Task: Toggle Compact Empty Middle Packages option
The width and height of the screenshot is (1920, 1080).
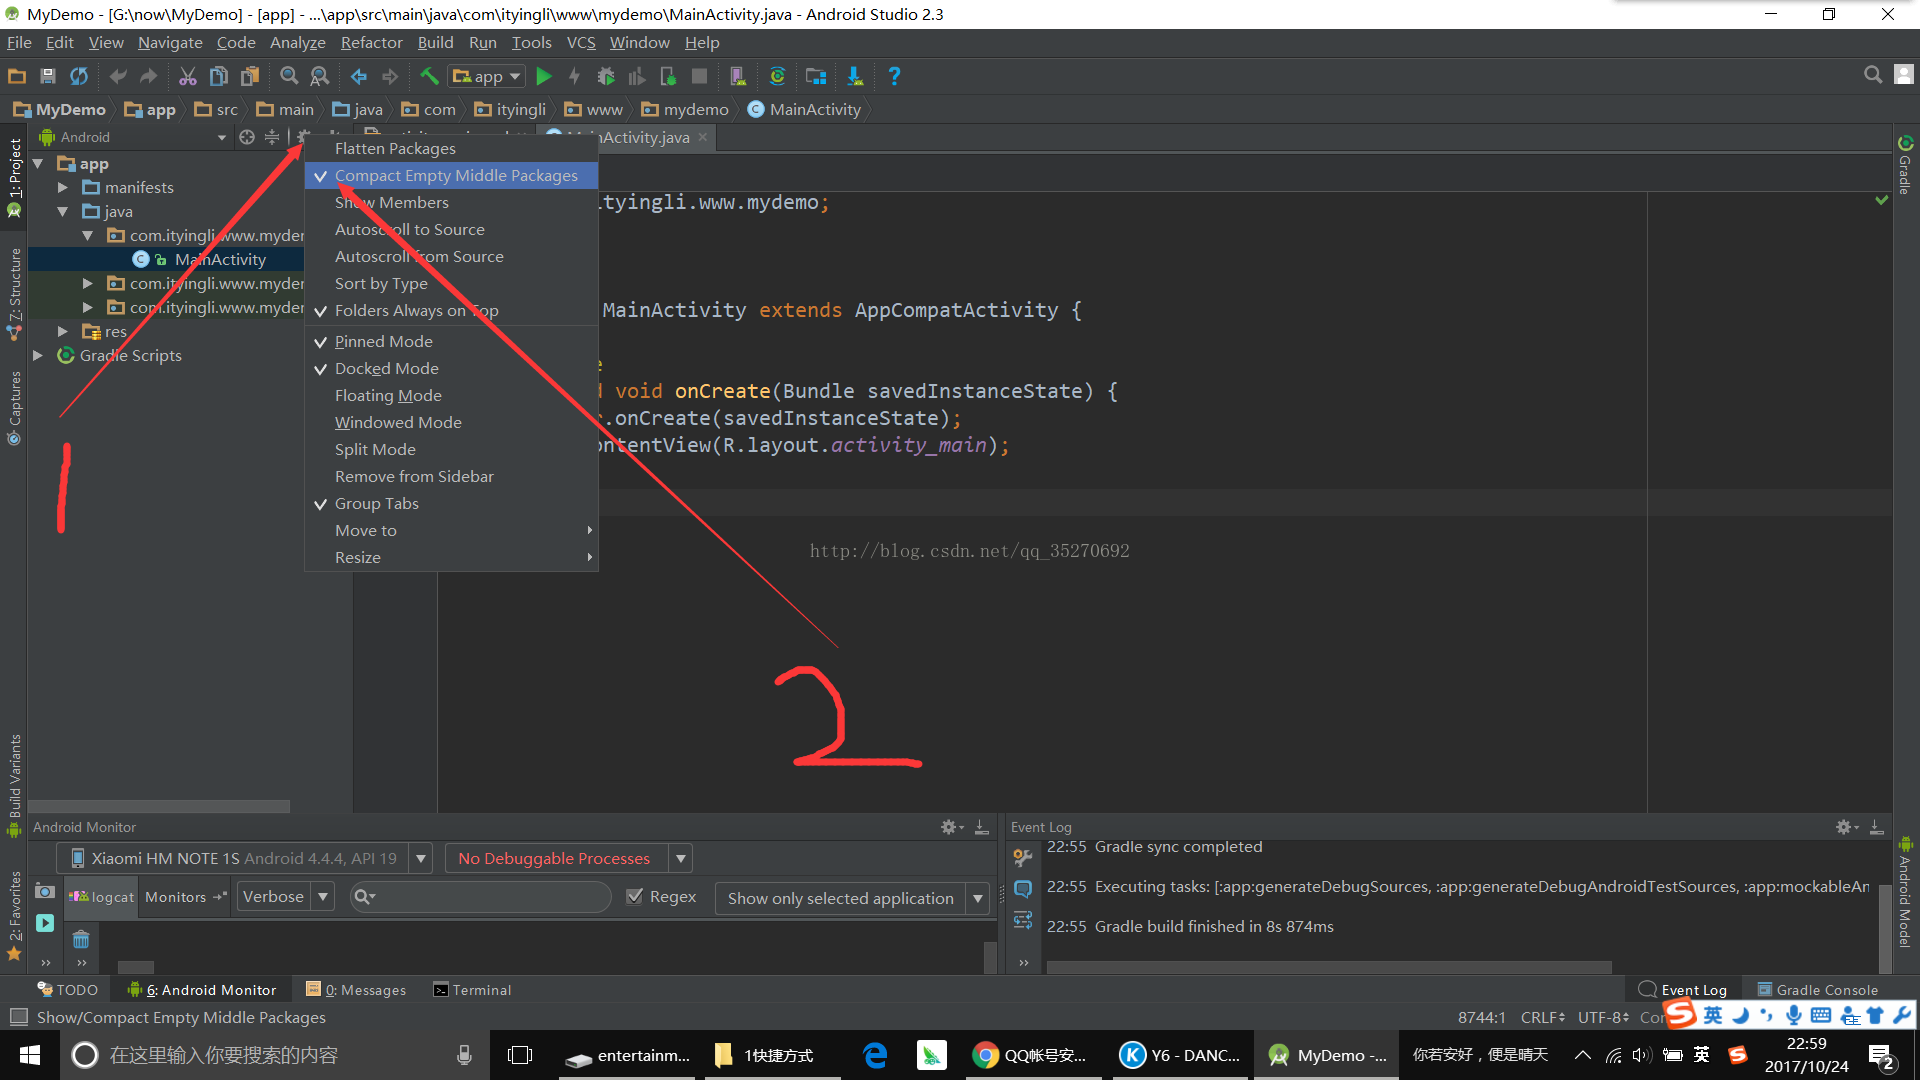Action: [x=455, y=174]
